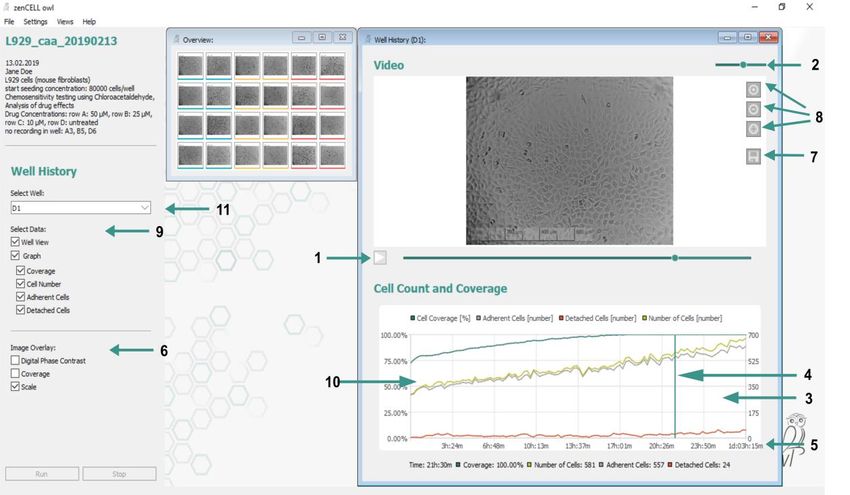Uncheck the Adherent Cells checkbox
Image resolution: width=850 pixels, height=495 pixels.
coord(21,297)
